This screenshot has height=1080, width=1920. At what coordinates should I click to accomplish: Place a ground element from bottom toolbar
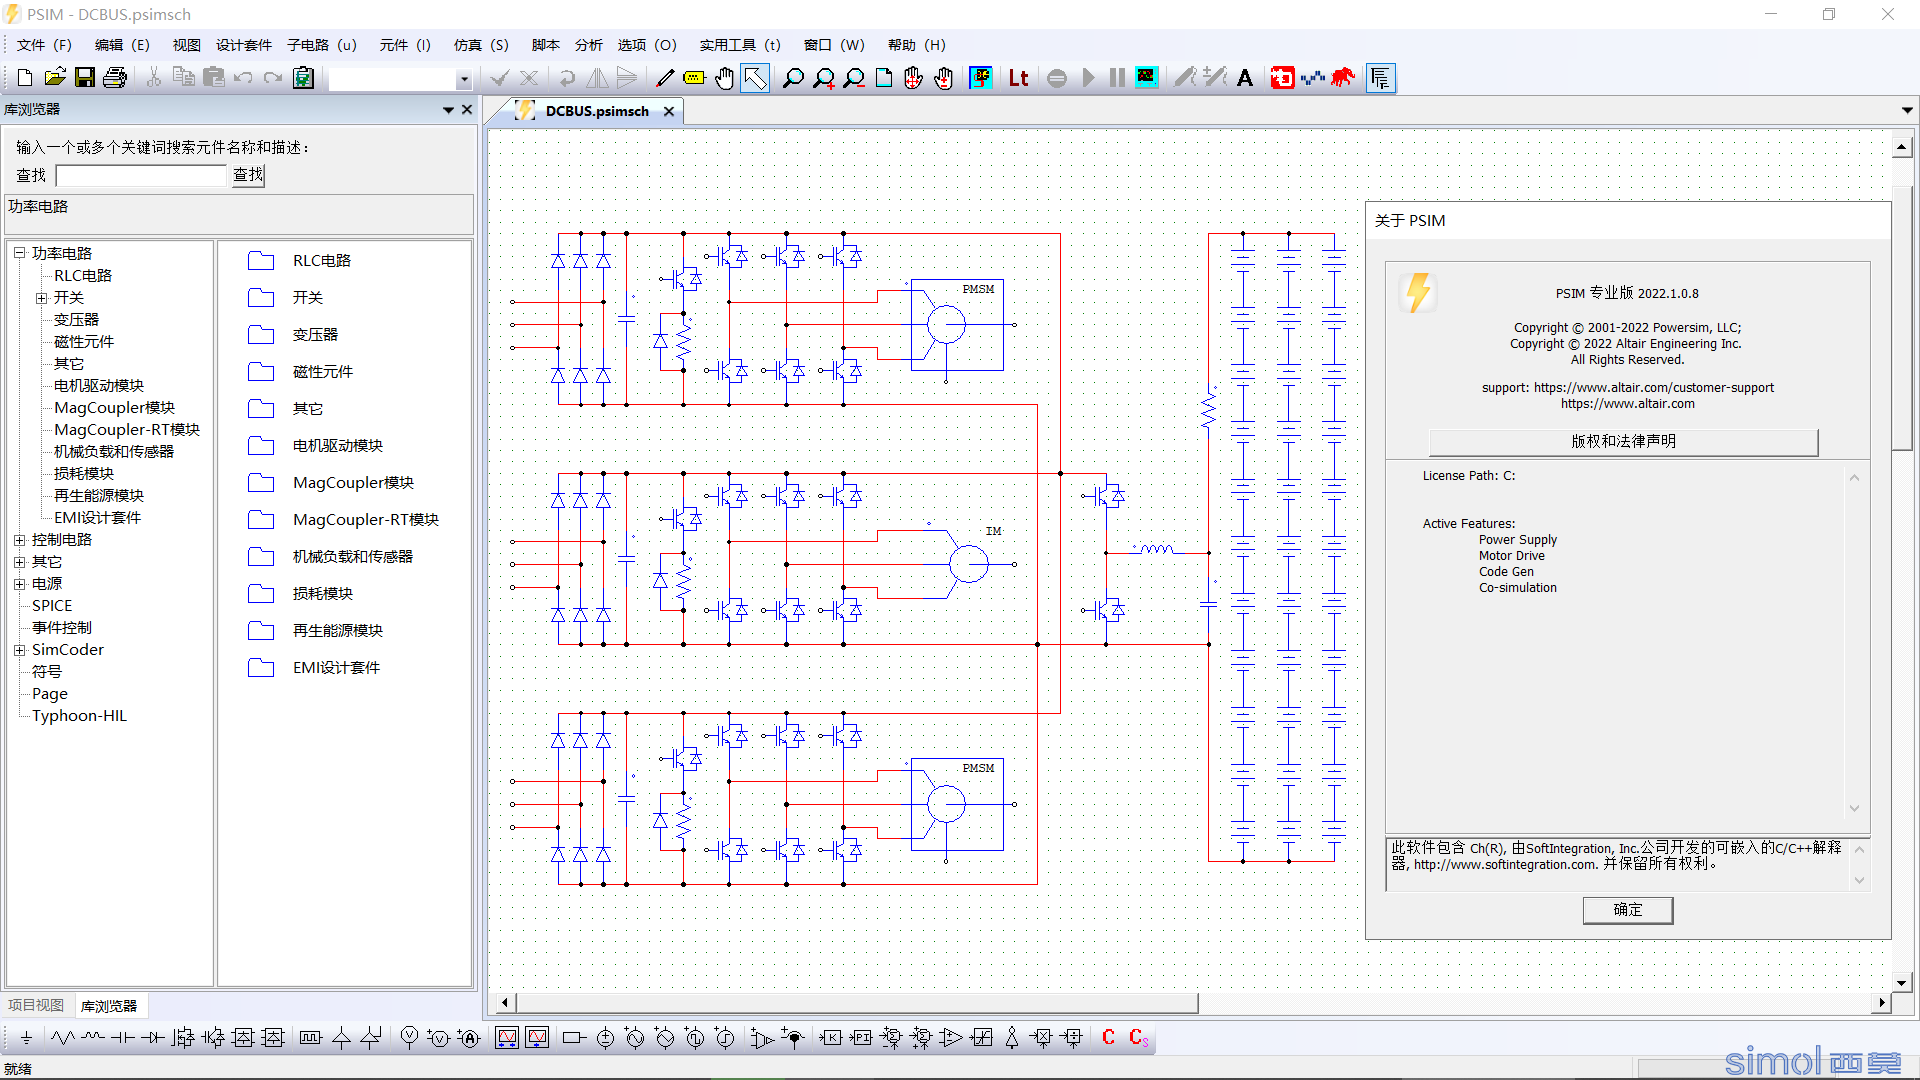27,1038
